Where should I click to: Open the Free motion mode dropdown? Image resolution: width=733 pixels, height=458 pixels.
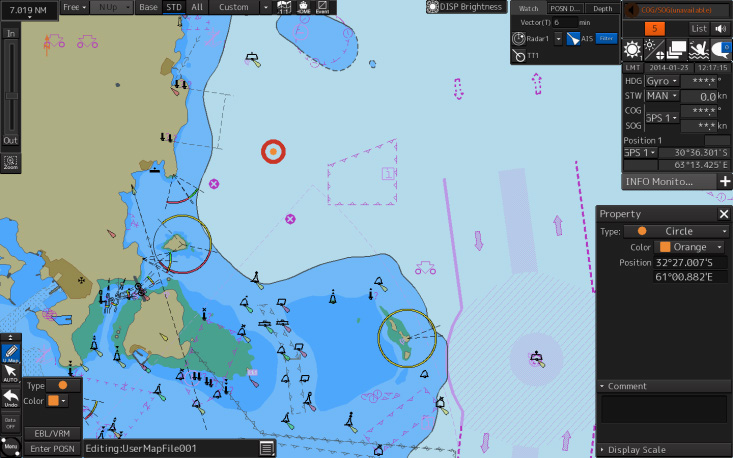pyautogui.click(x=74, y=7)
